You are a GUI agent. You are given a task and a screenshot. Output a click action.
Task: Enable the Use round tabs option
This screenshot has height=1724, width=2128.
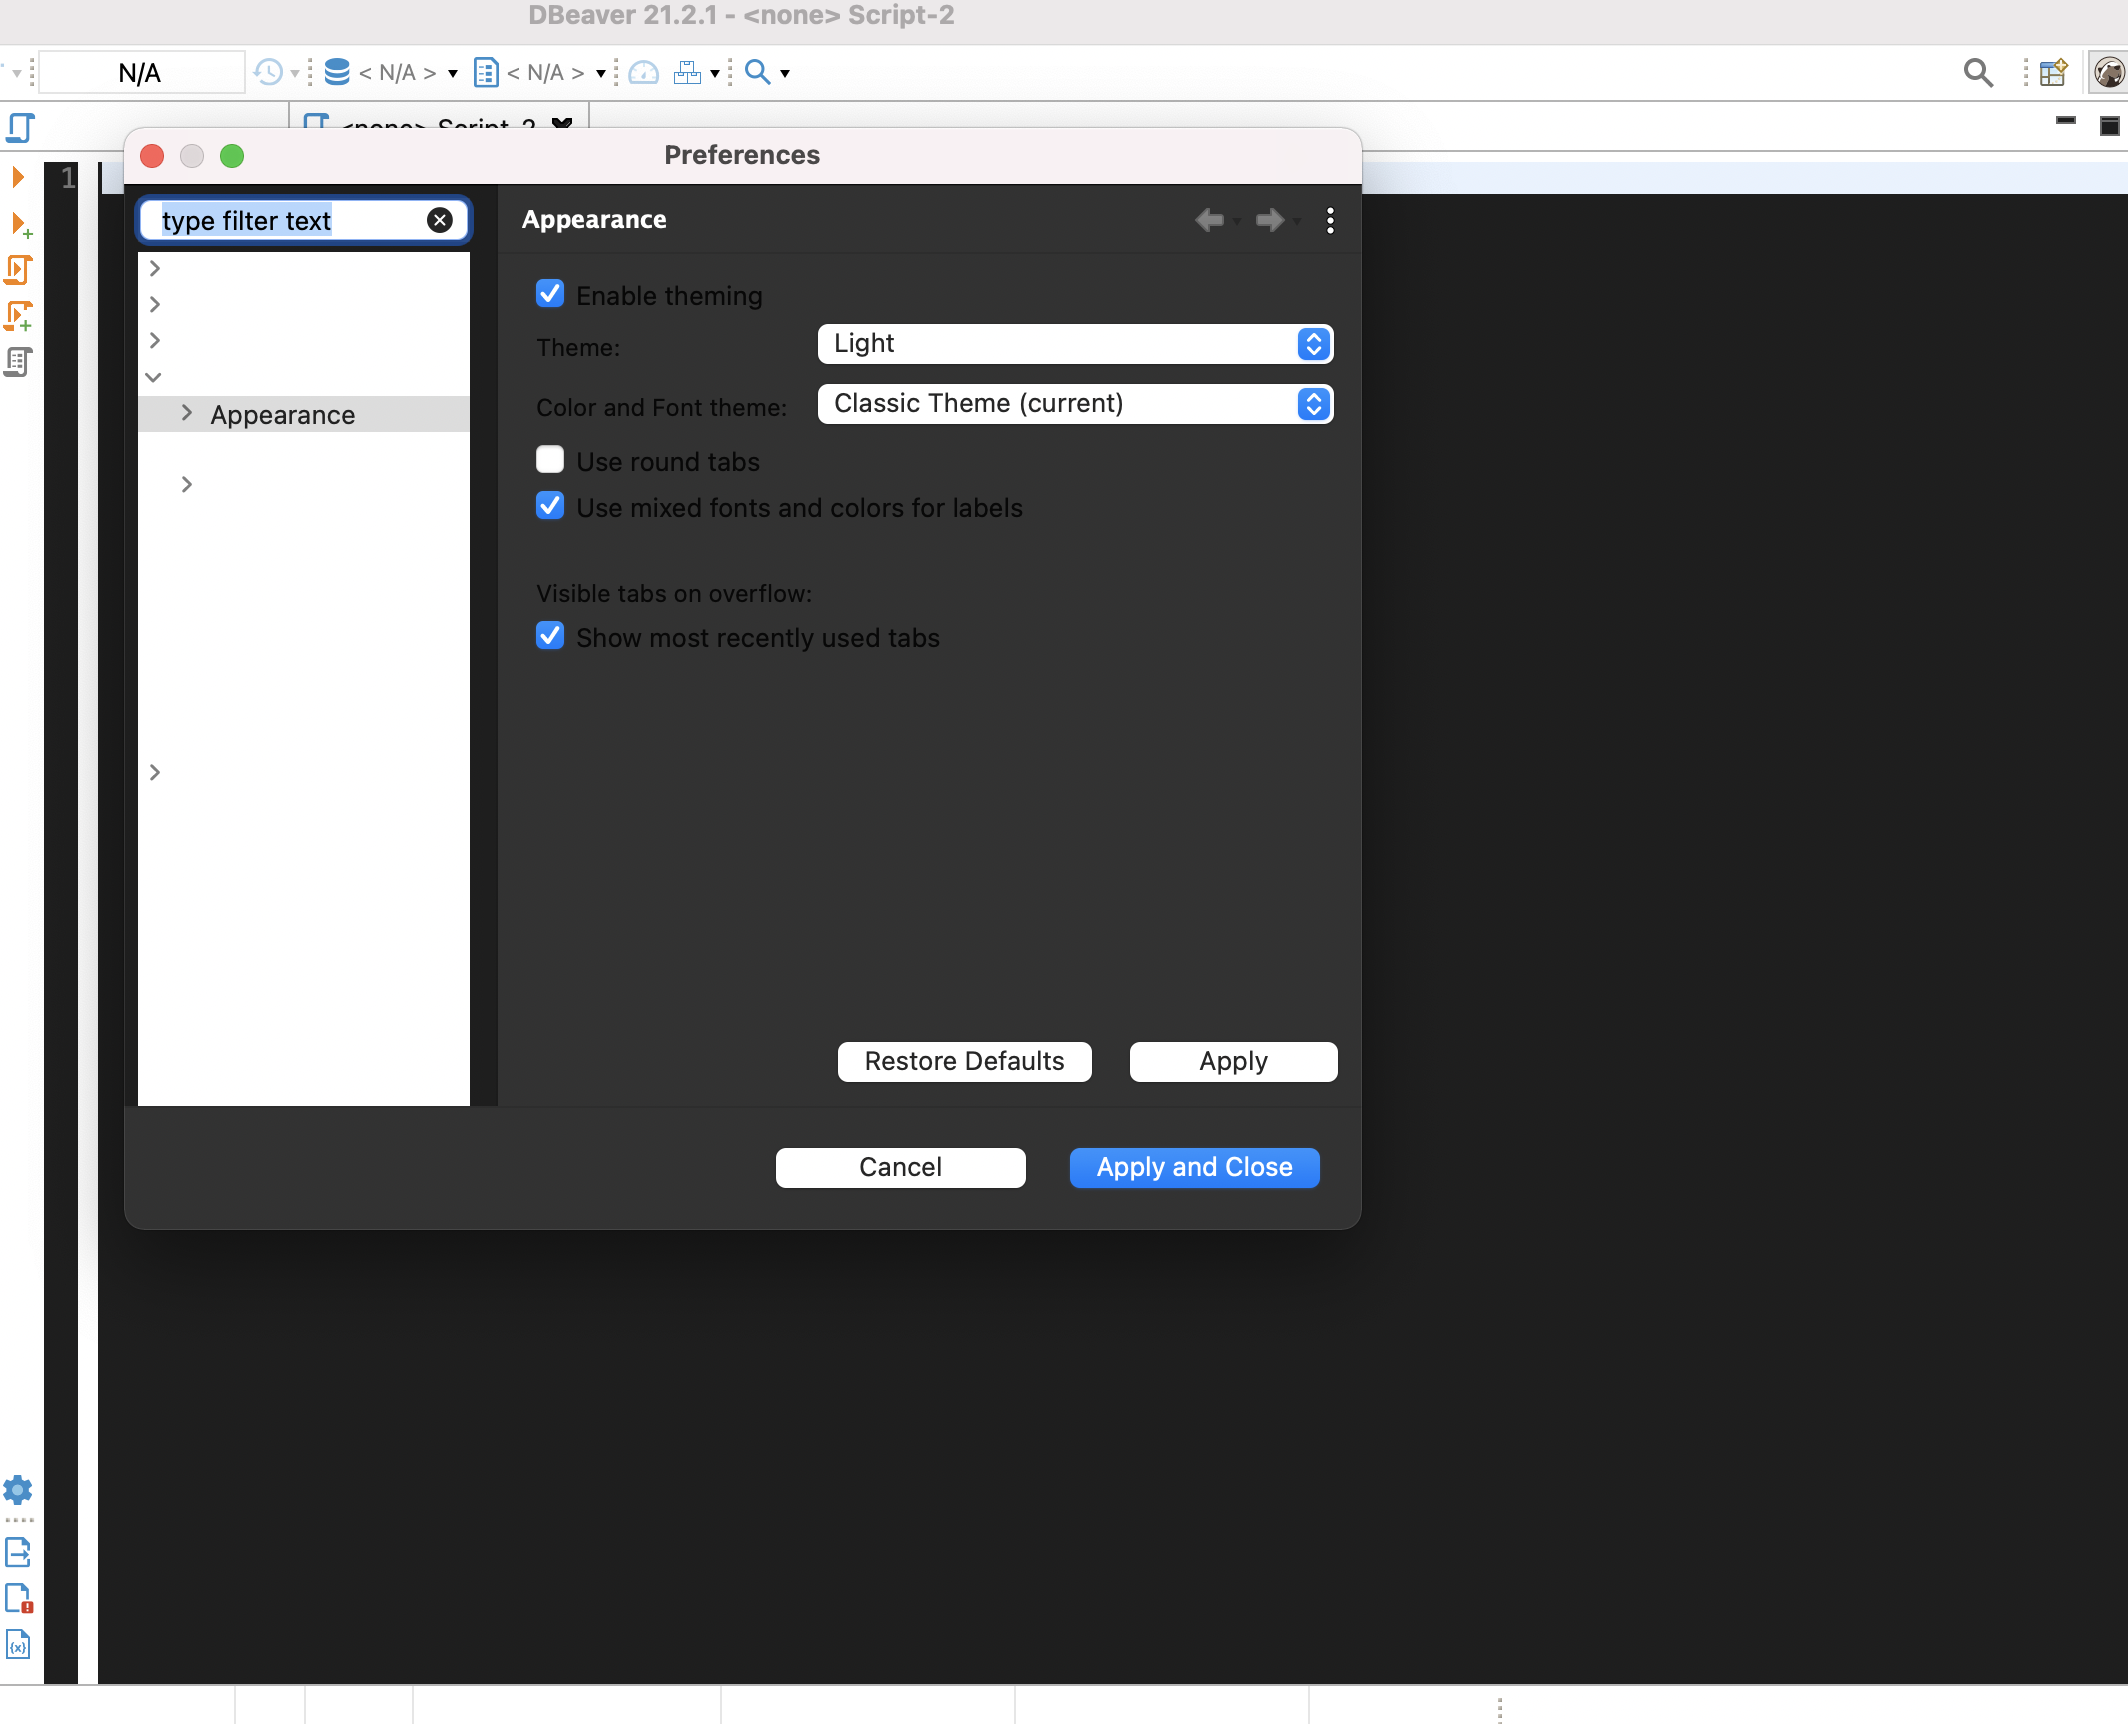click(550, 459)
